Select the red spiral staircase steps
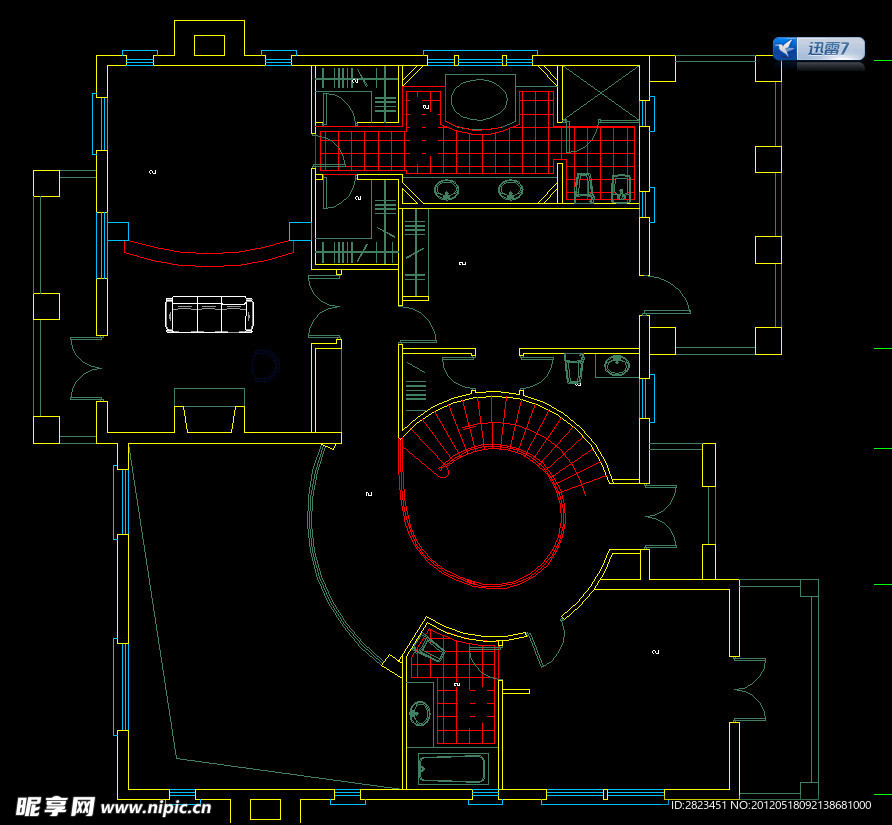This screenshot has width=892, height=825. pos(520,430)
